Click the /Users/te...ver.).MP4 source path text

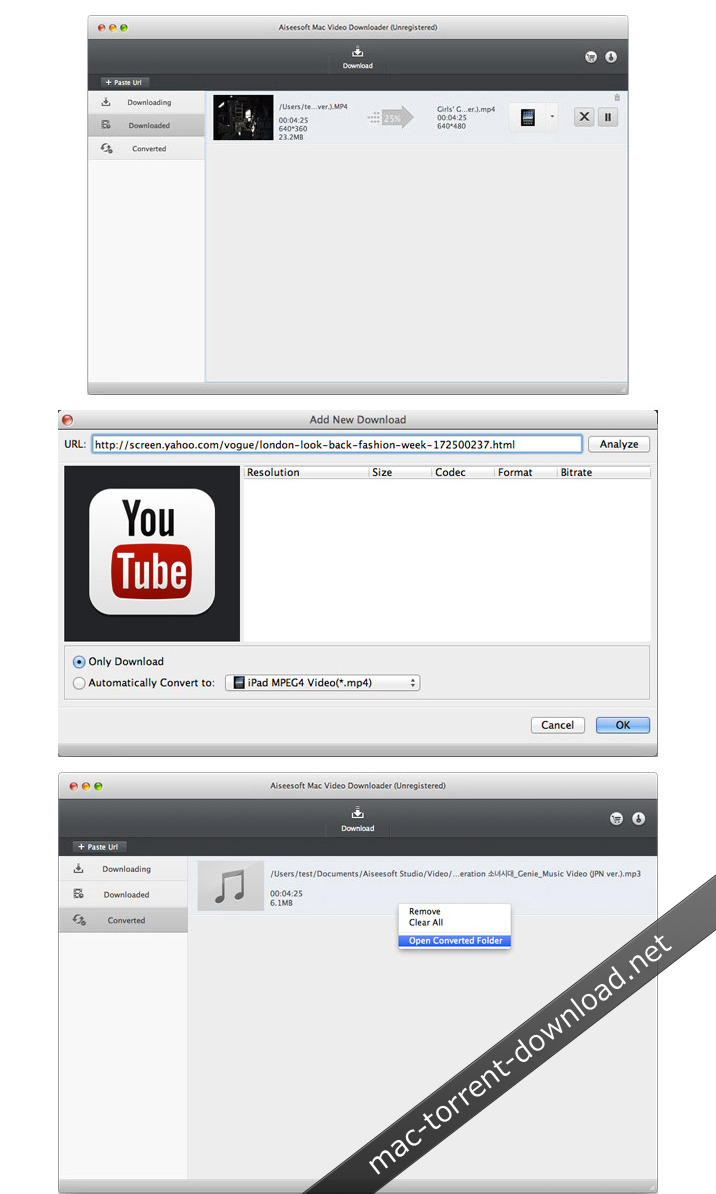pos(313,107)
